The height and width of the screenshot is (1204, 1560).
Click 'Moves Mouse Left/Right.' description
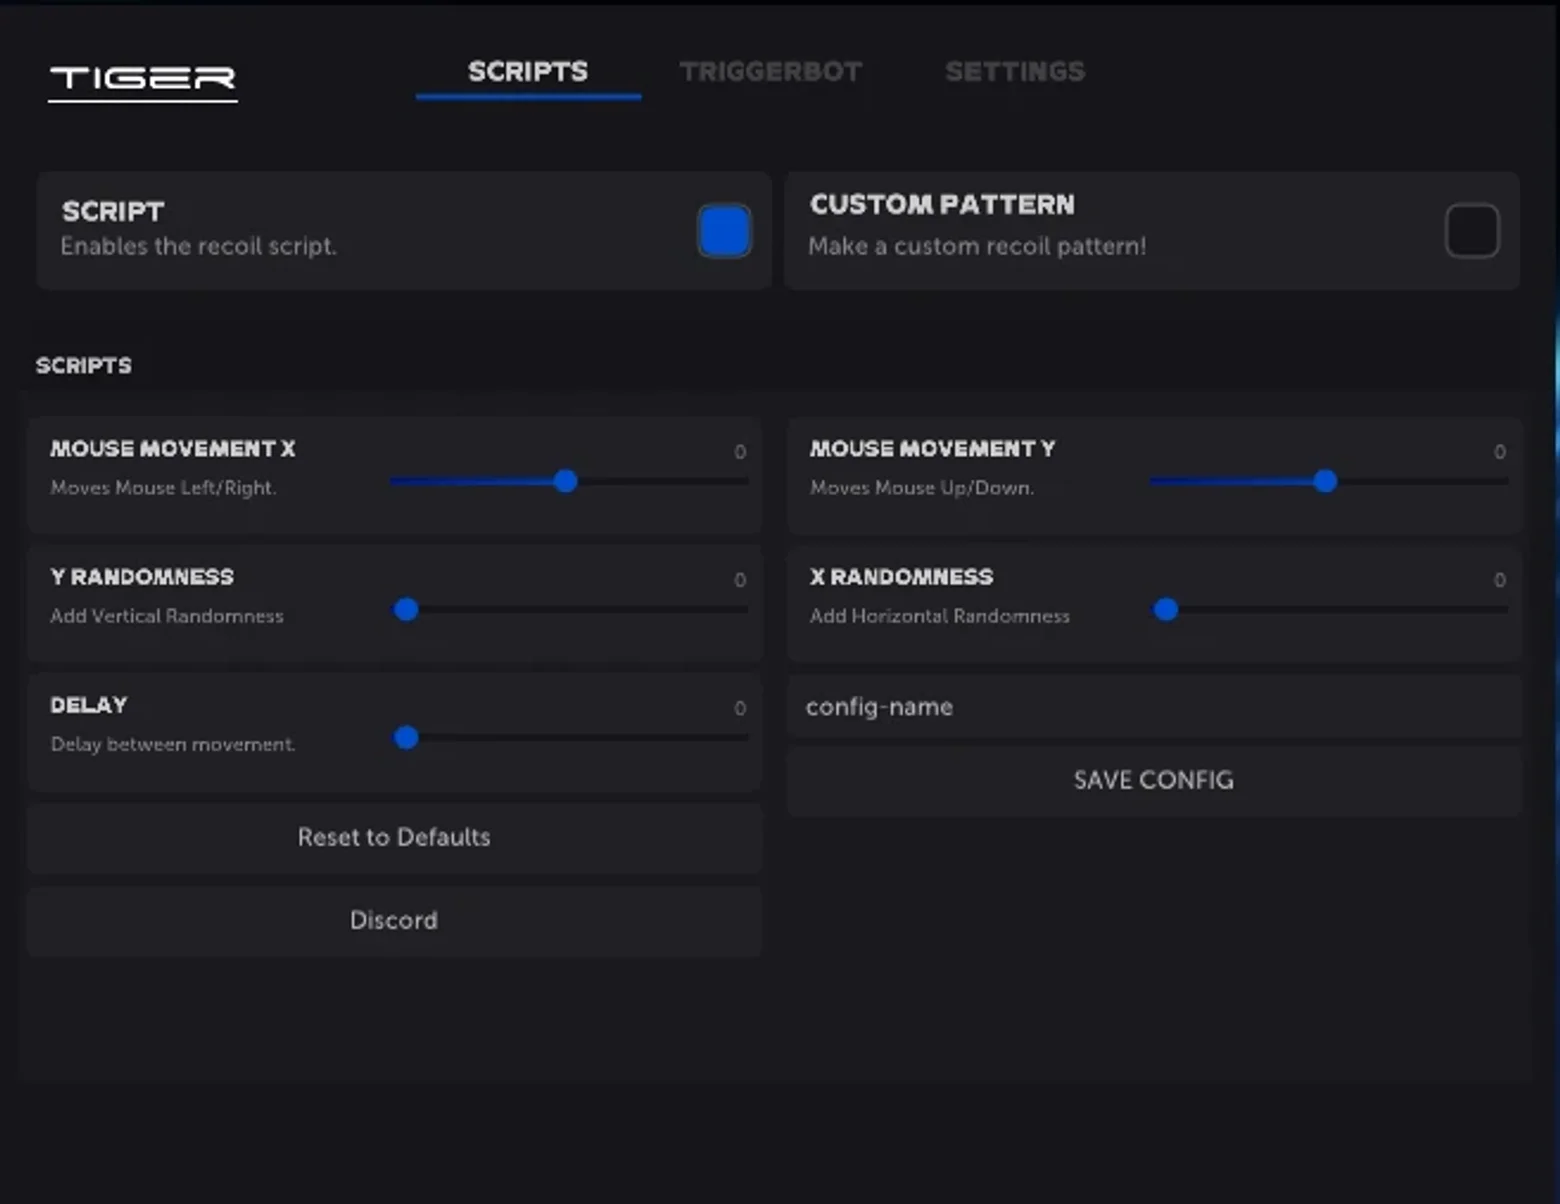(x=163, y=487)
